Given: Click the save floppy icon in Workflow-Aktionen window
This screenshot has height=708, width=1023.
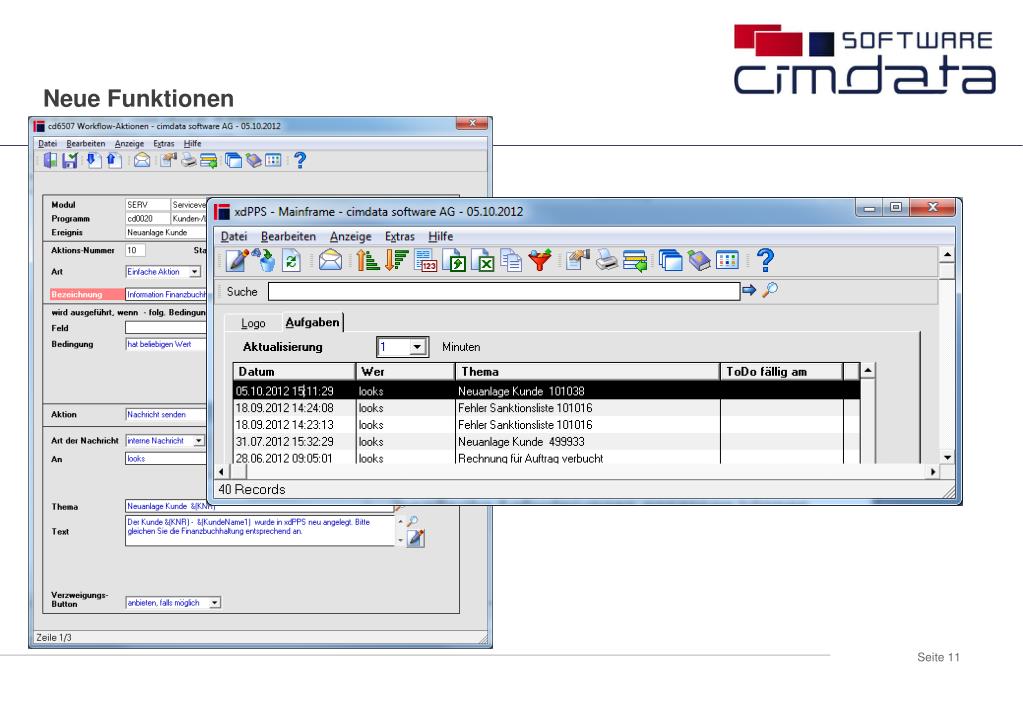Looking at the screenshot, I should (70, 160).
